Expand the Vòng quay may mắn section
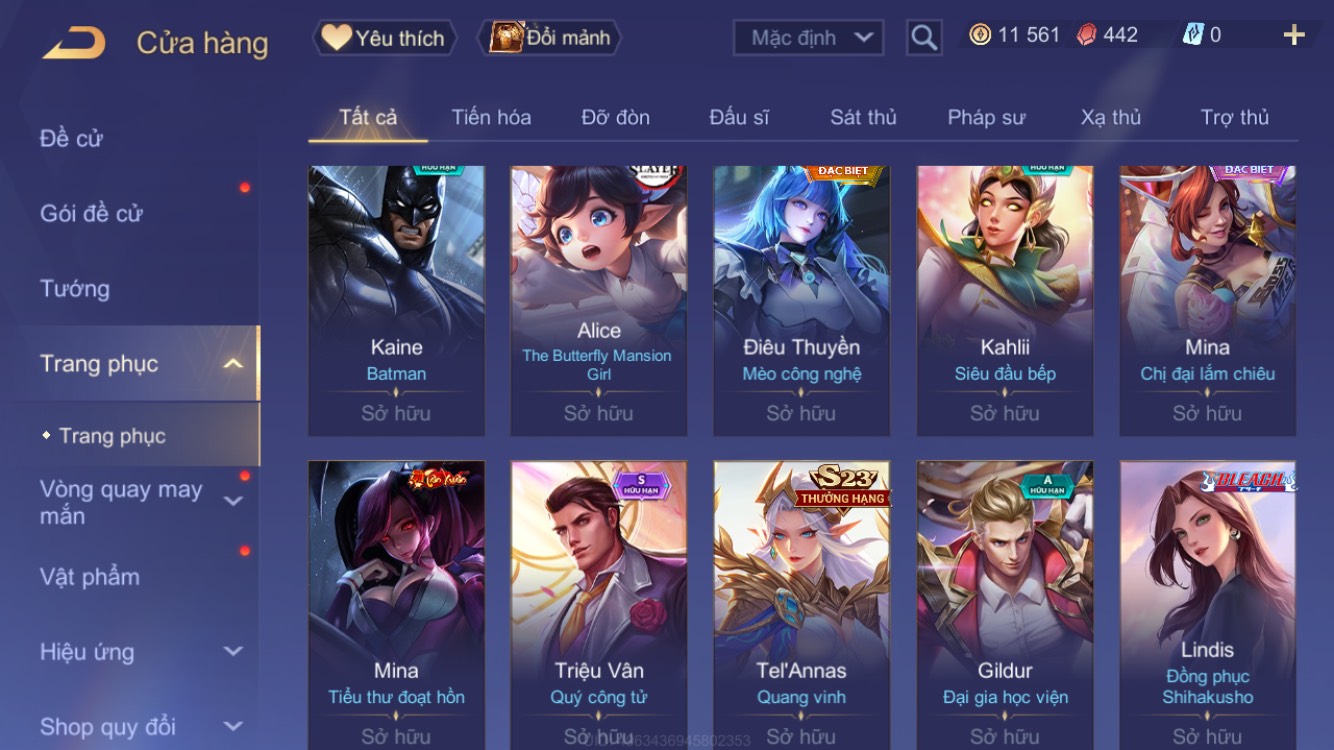The width and height of the screenshot is (1334, 750). 233,502
